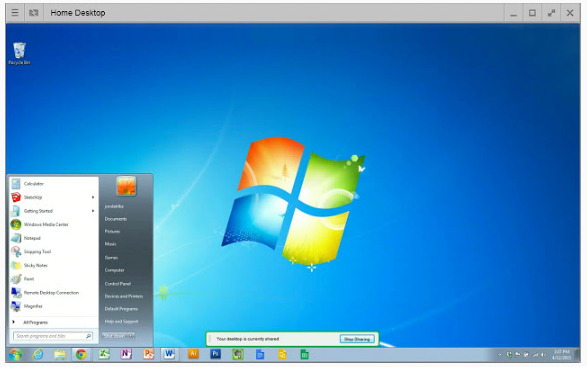Image resolution: width=587 pixels, height=367 pixels.
Task: Open Control Panel from the Start menu
Action: click(118, 283)
